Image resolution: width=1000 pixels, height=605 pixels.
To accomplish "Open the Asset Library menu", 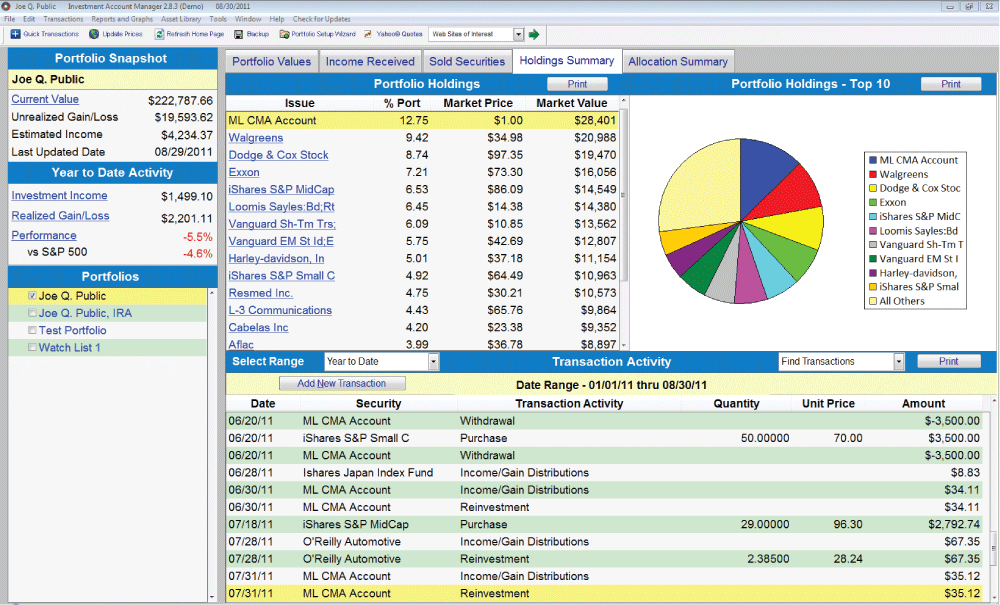I will coord(181,19).
